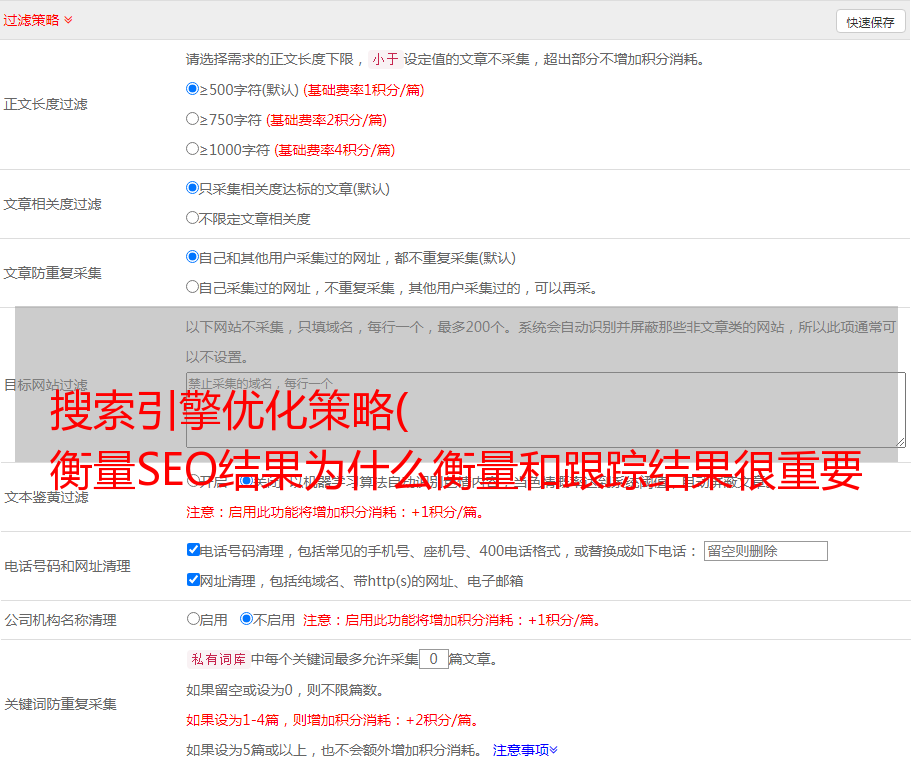Select 启用 for 公司机构名称清理

[x=193, y=619]
